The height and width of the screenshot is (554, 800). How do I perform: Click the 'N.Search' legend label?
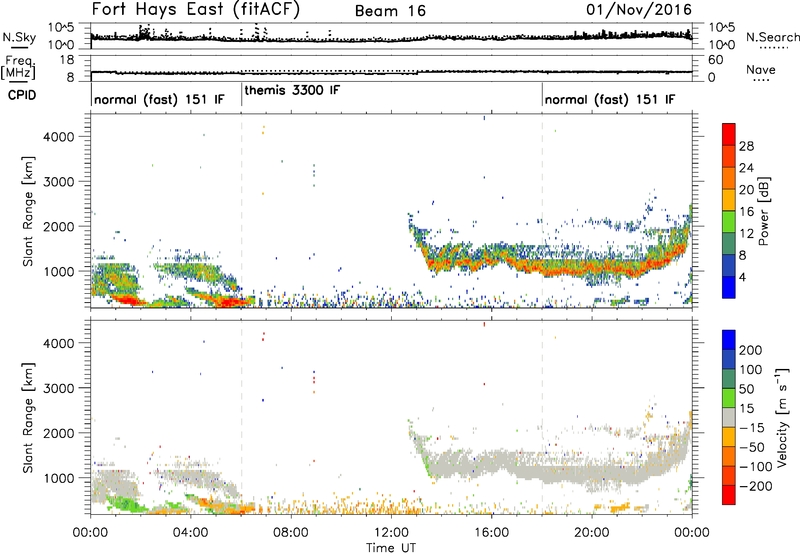click(772, 37)
